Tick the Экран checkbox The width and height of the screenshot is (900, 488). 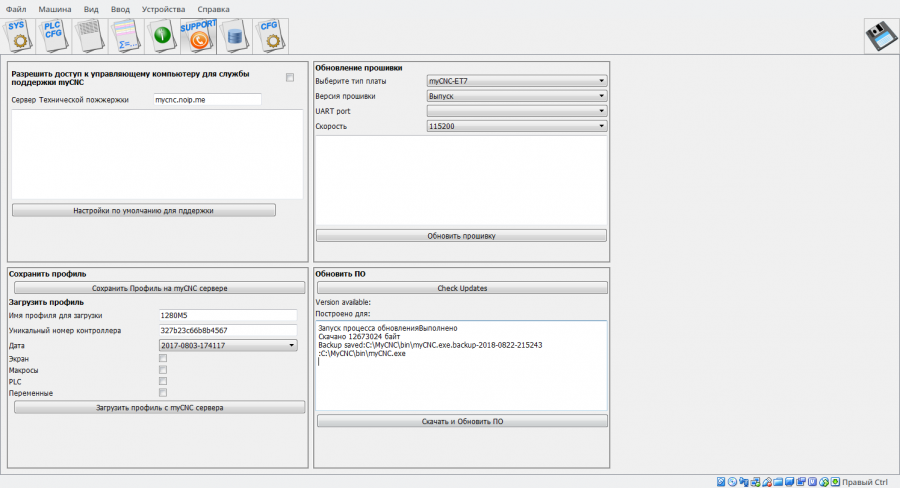click(x=163, y=358)
